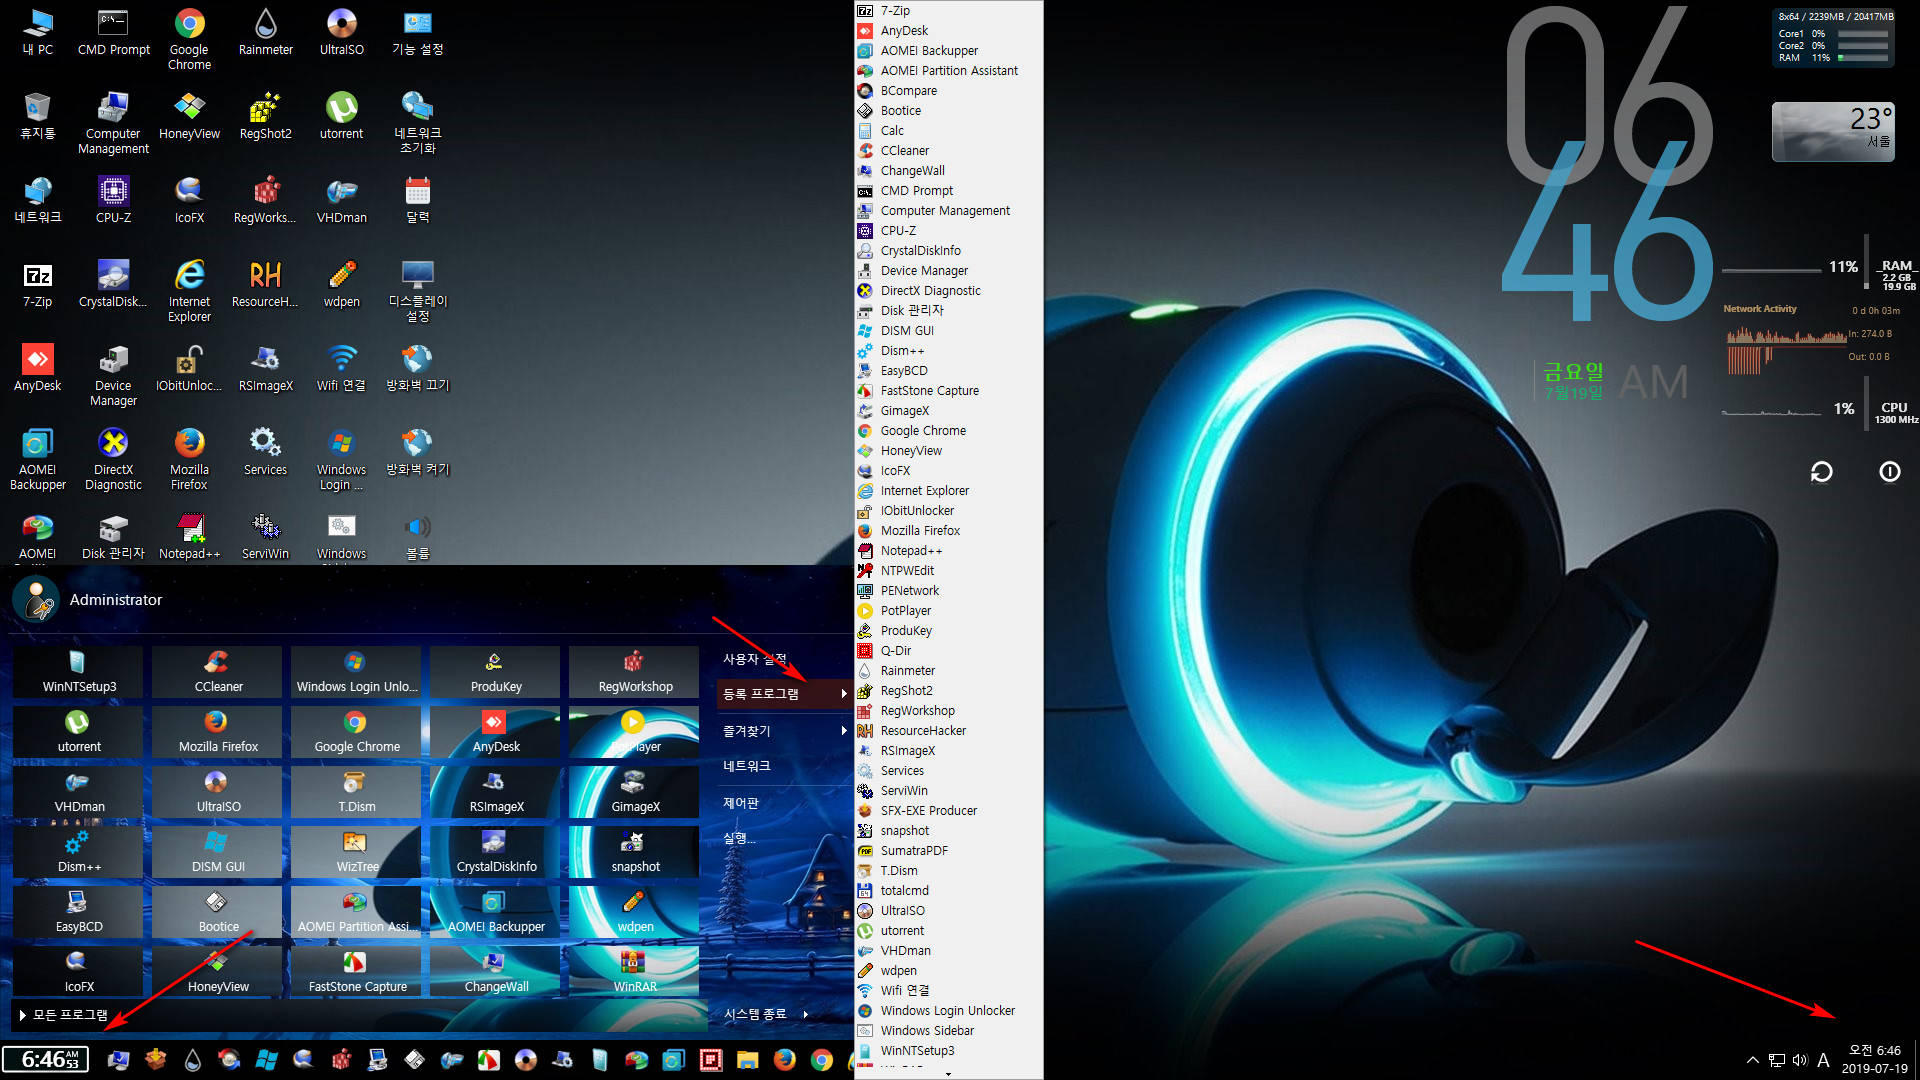Select CrystalDiskInfo in the program list

pyautogui.click(x=948, y=250)
